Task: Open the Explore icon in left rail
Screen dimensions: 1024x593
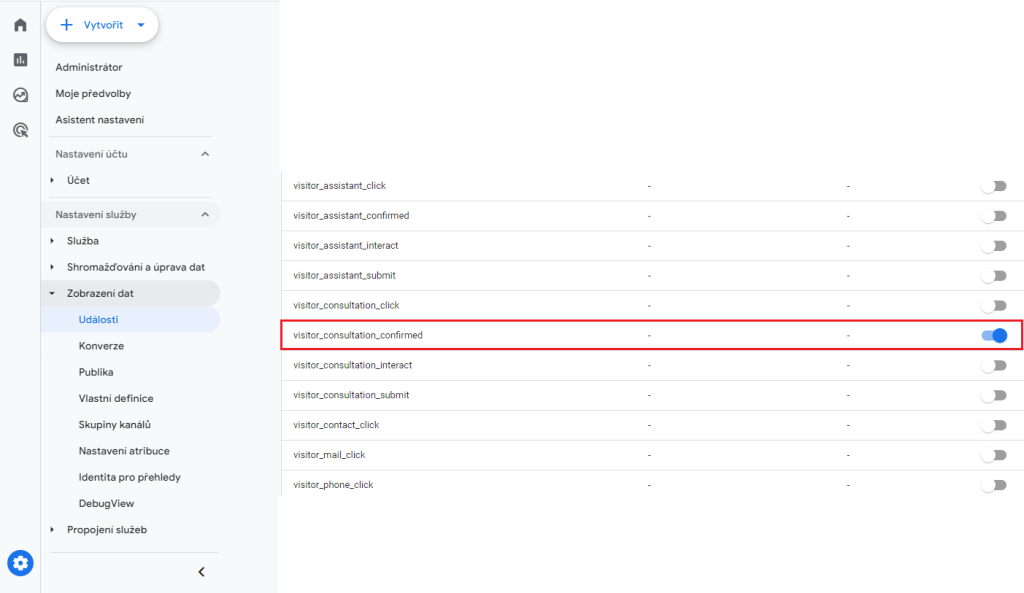Action: [x=20, y=95]
